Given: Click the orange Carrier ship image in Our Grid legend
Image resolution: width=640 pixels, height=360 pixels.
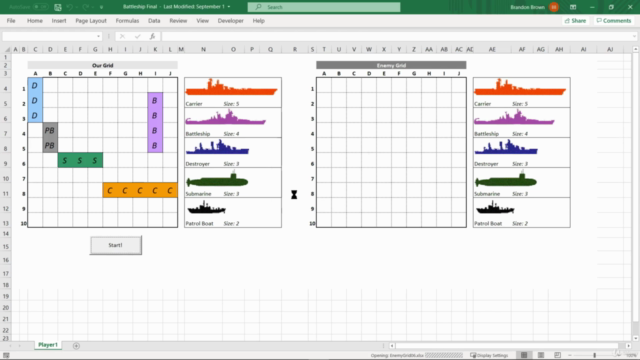Looking at the screenshot, I should click(231, 88).
